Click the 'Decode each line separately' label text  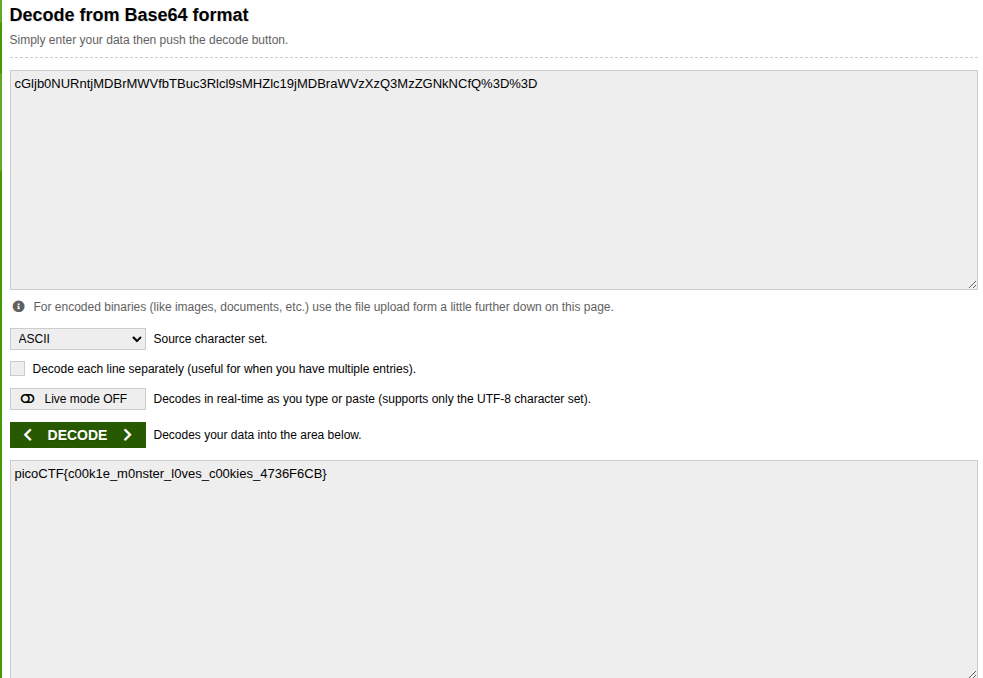coord(224,369)
